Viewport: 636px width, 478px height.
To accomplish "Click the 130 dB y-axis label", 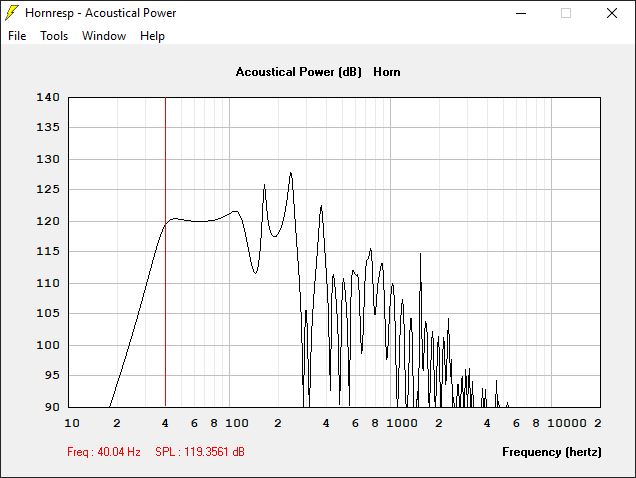I will pos(48,159).
